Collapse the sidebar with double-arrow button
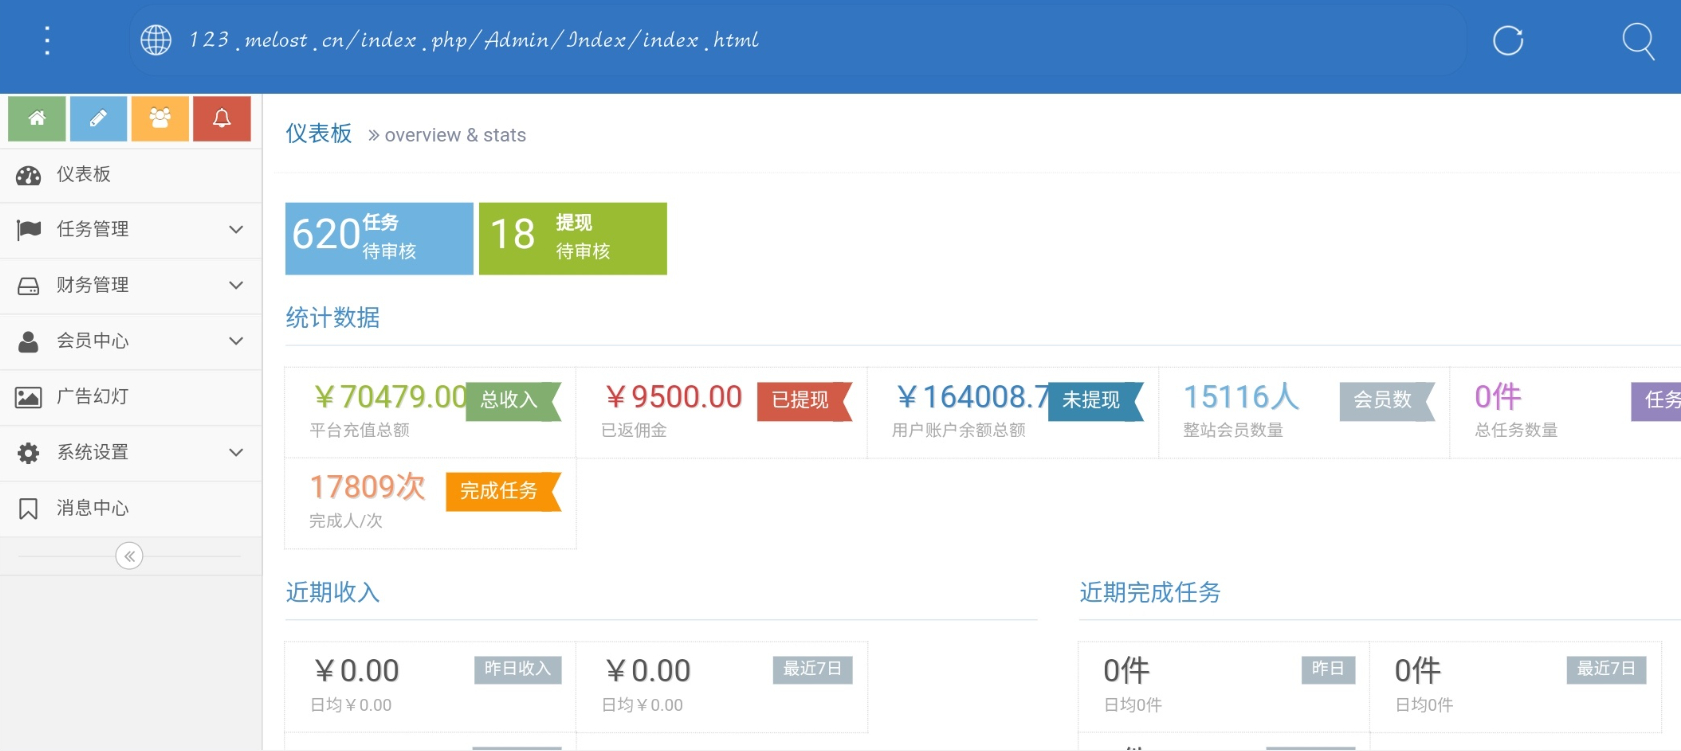 129,556
